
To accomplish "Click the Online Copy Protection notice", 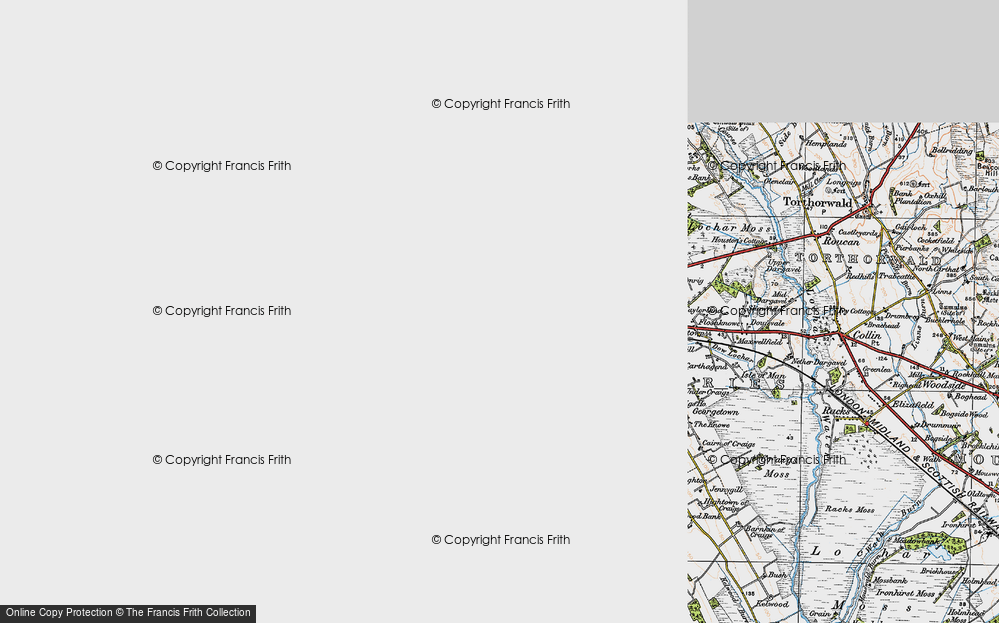I will coord(128,613).
